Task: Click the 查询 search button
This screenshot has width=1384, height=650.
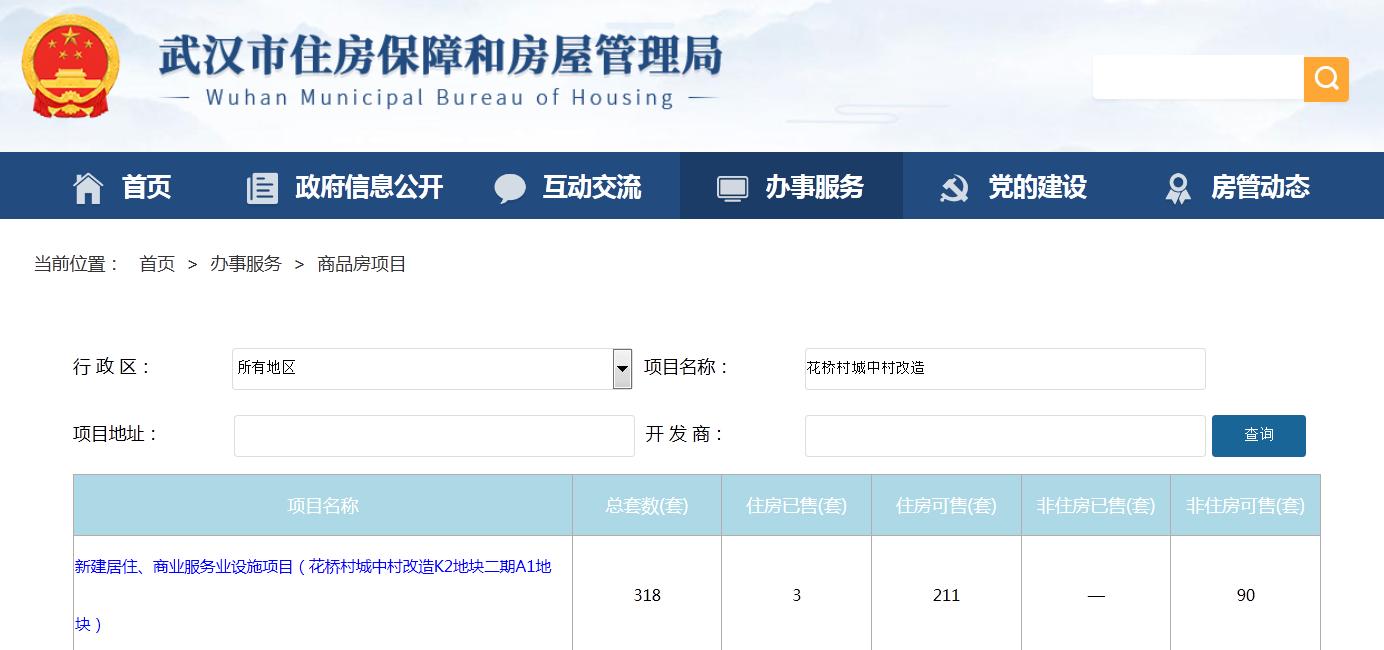Action: 1258,435
